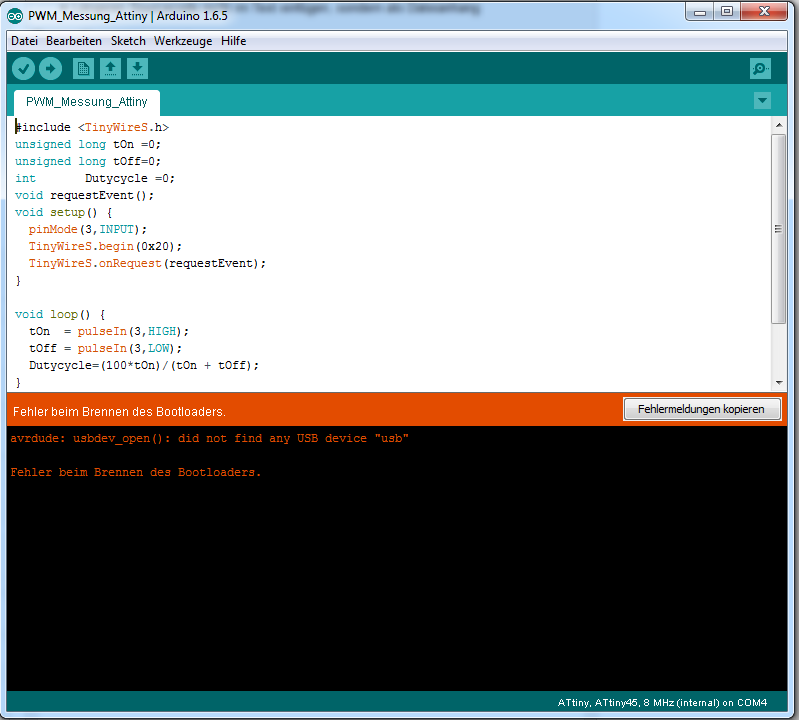The image size is (799, 720).
Task: Click the Upload (arrow) toolbar icon
Action: (50, 69)
